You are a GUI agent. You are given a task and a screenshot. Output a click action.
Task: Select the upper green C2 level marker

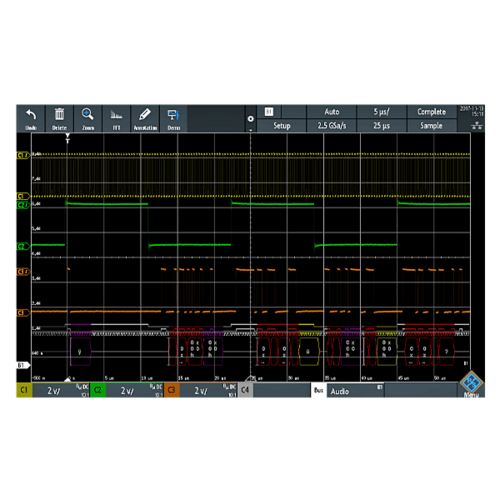(23, 205)
